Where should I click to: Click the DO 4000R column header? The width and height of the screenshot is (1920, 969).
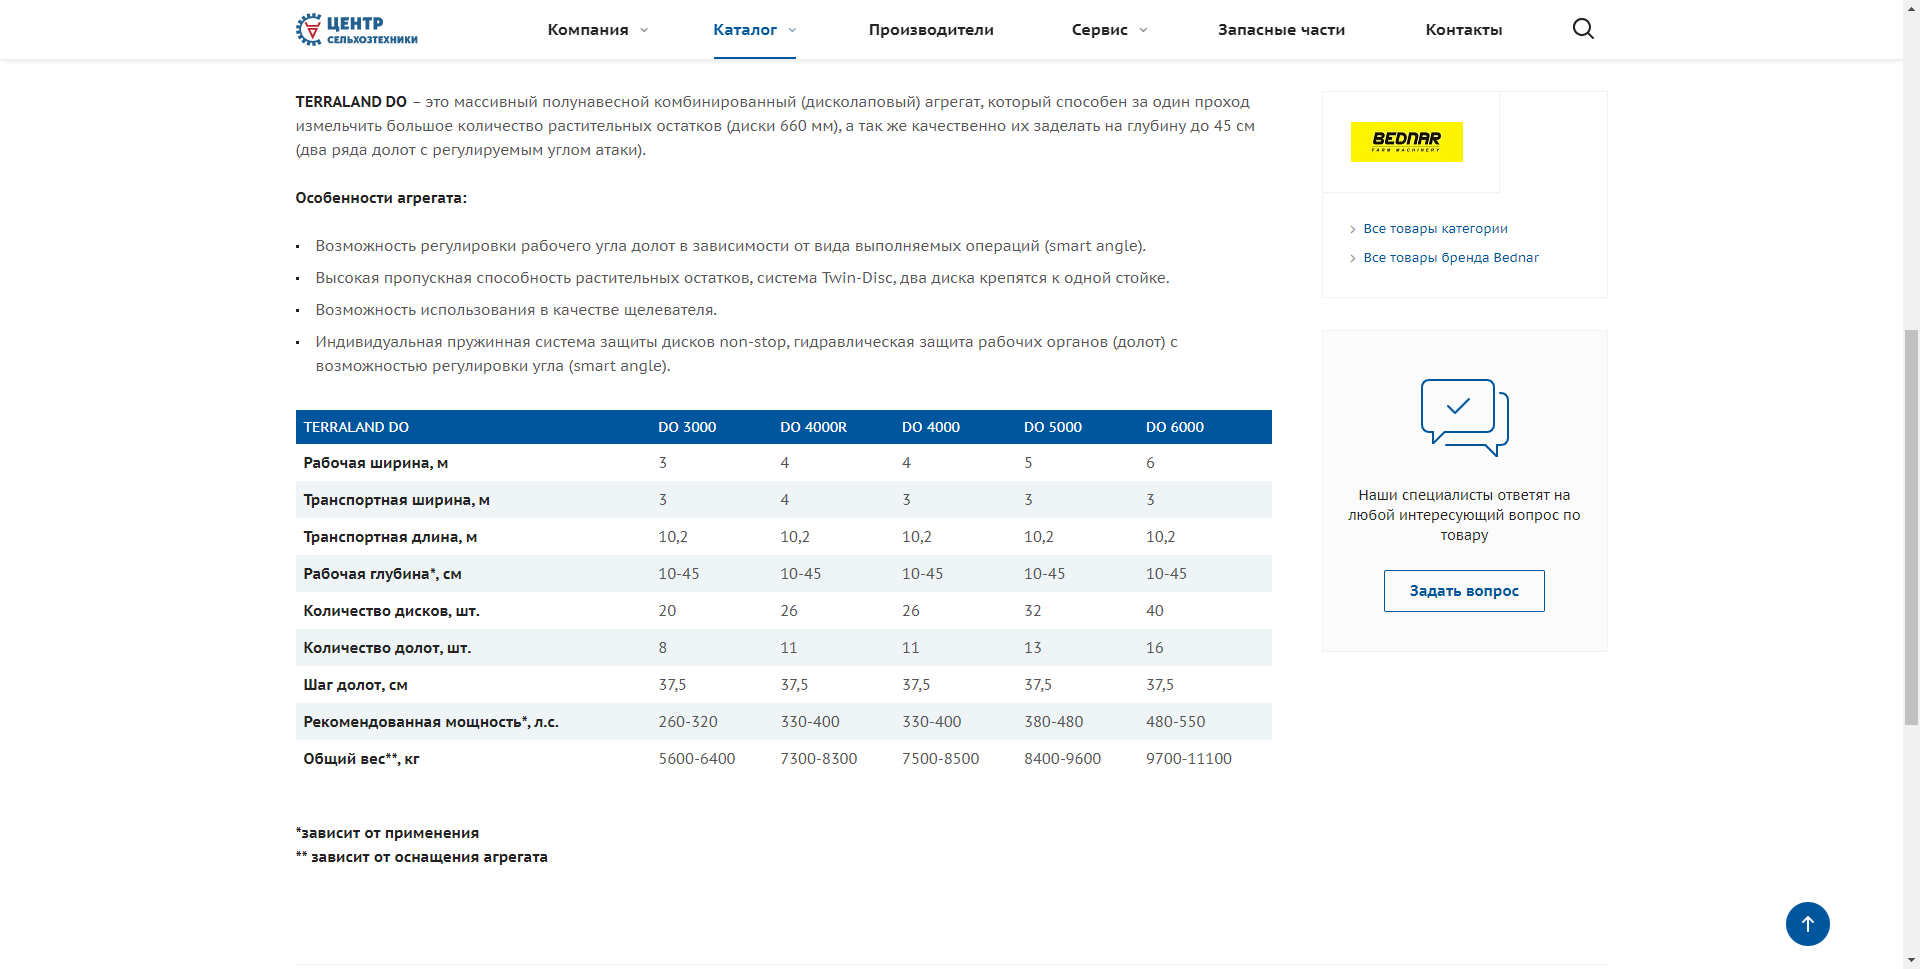click(813, 427)
